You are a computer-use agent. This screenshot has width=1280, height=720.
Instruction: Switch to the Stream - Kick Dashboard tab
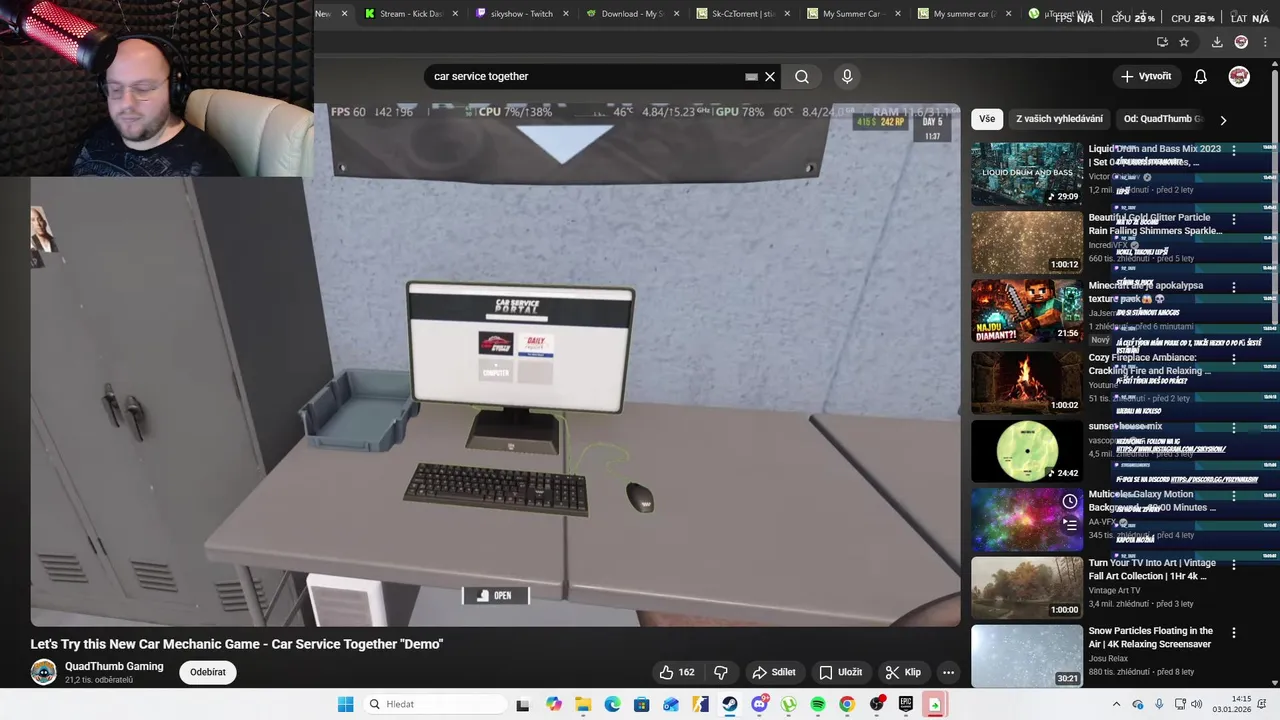403,14
